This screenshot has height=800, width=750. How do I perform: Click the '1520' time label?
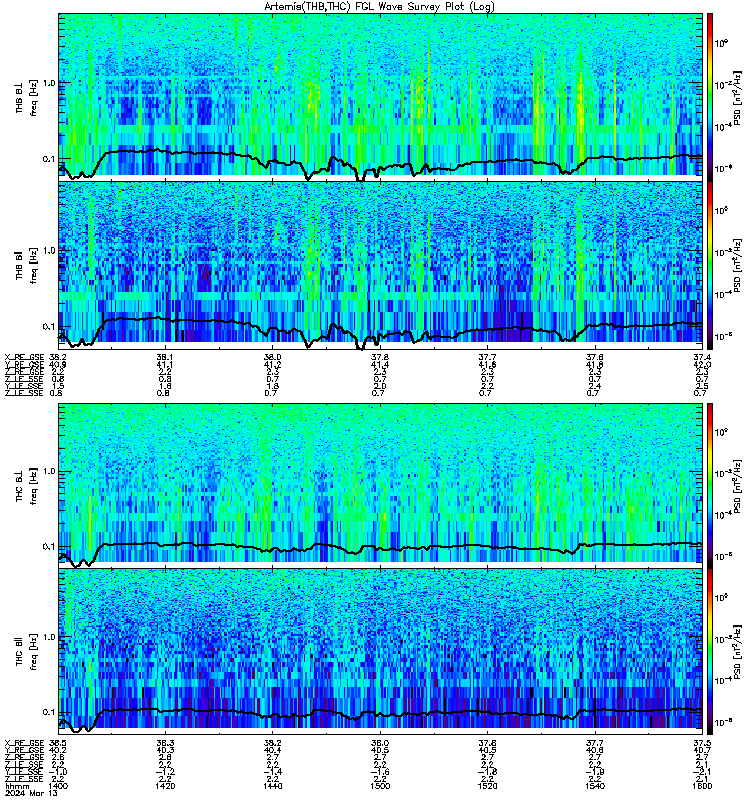click(x=487, y=786)
